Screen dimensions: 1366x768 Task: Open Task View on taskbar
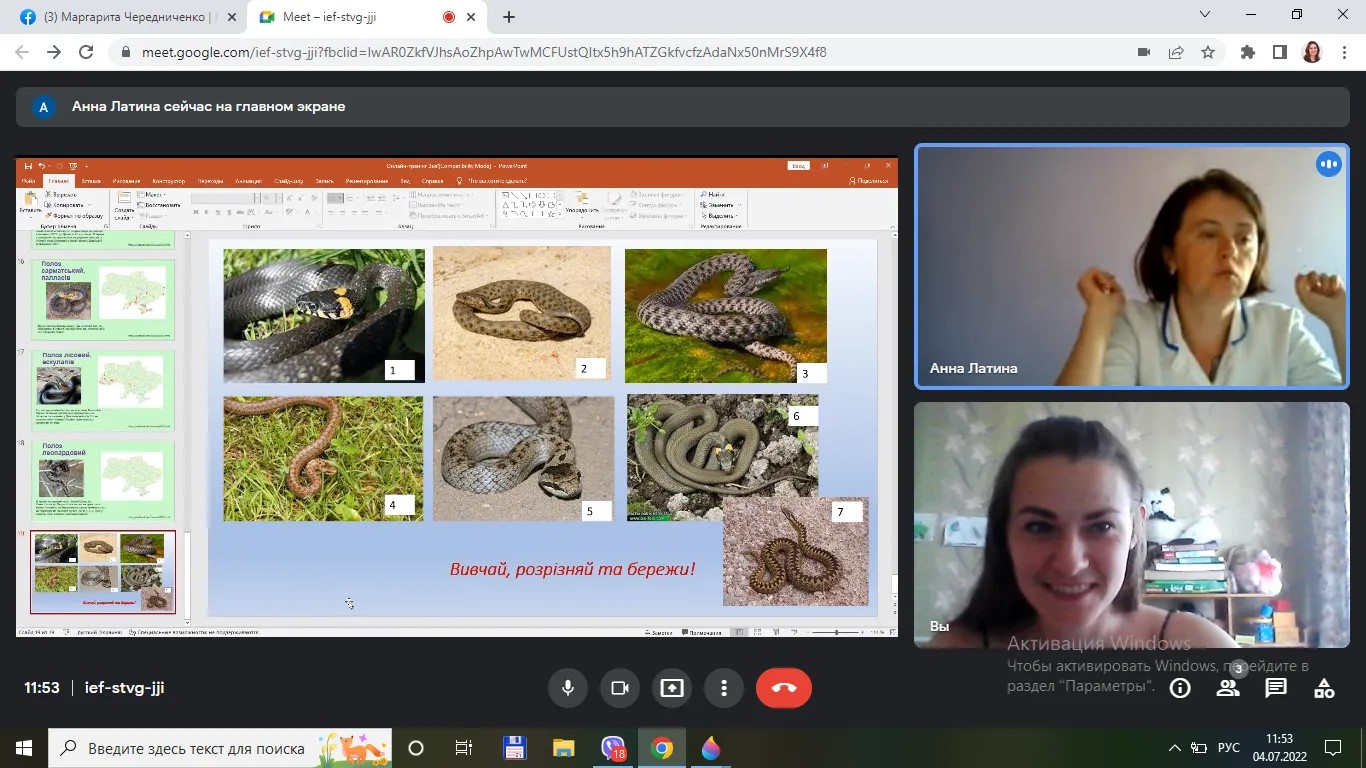pos(464,748)
